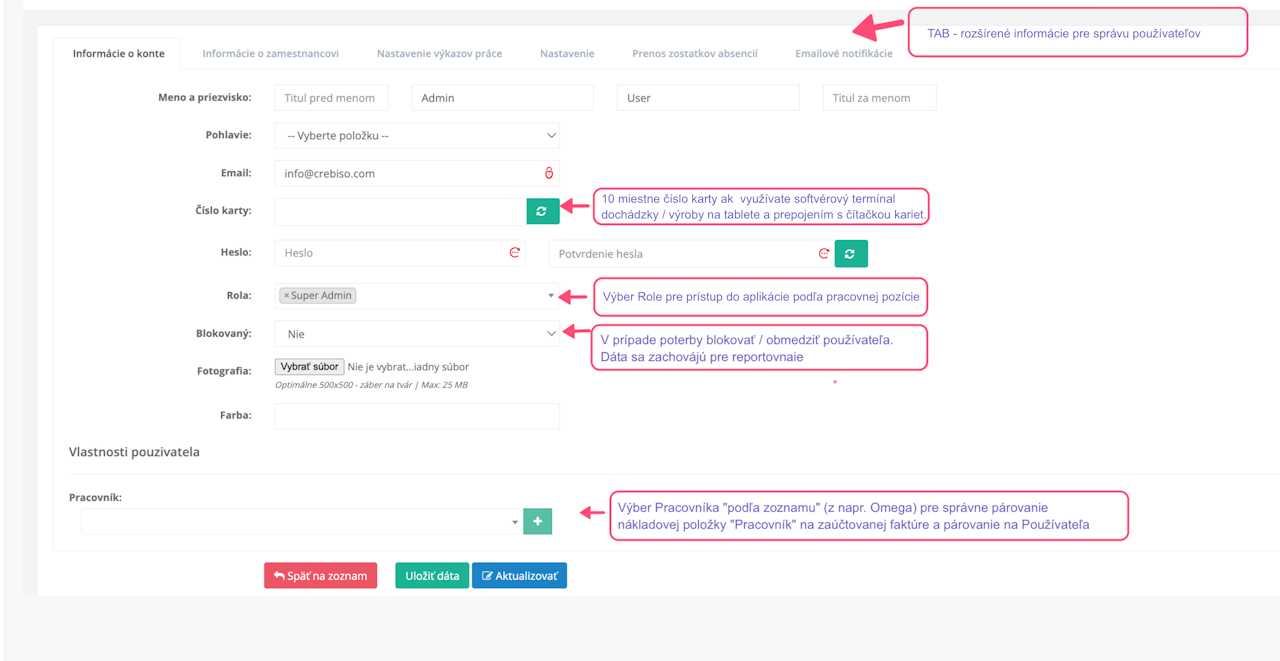Click the Späť na zoznam button
The height and width of the screenshot is (661, 1280).
pyautogui.click(x=320, y=576)
